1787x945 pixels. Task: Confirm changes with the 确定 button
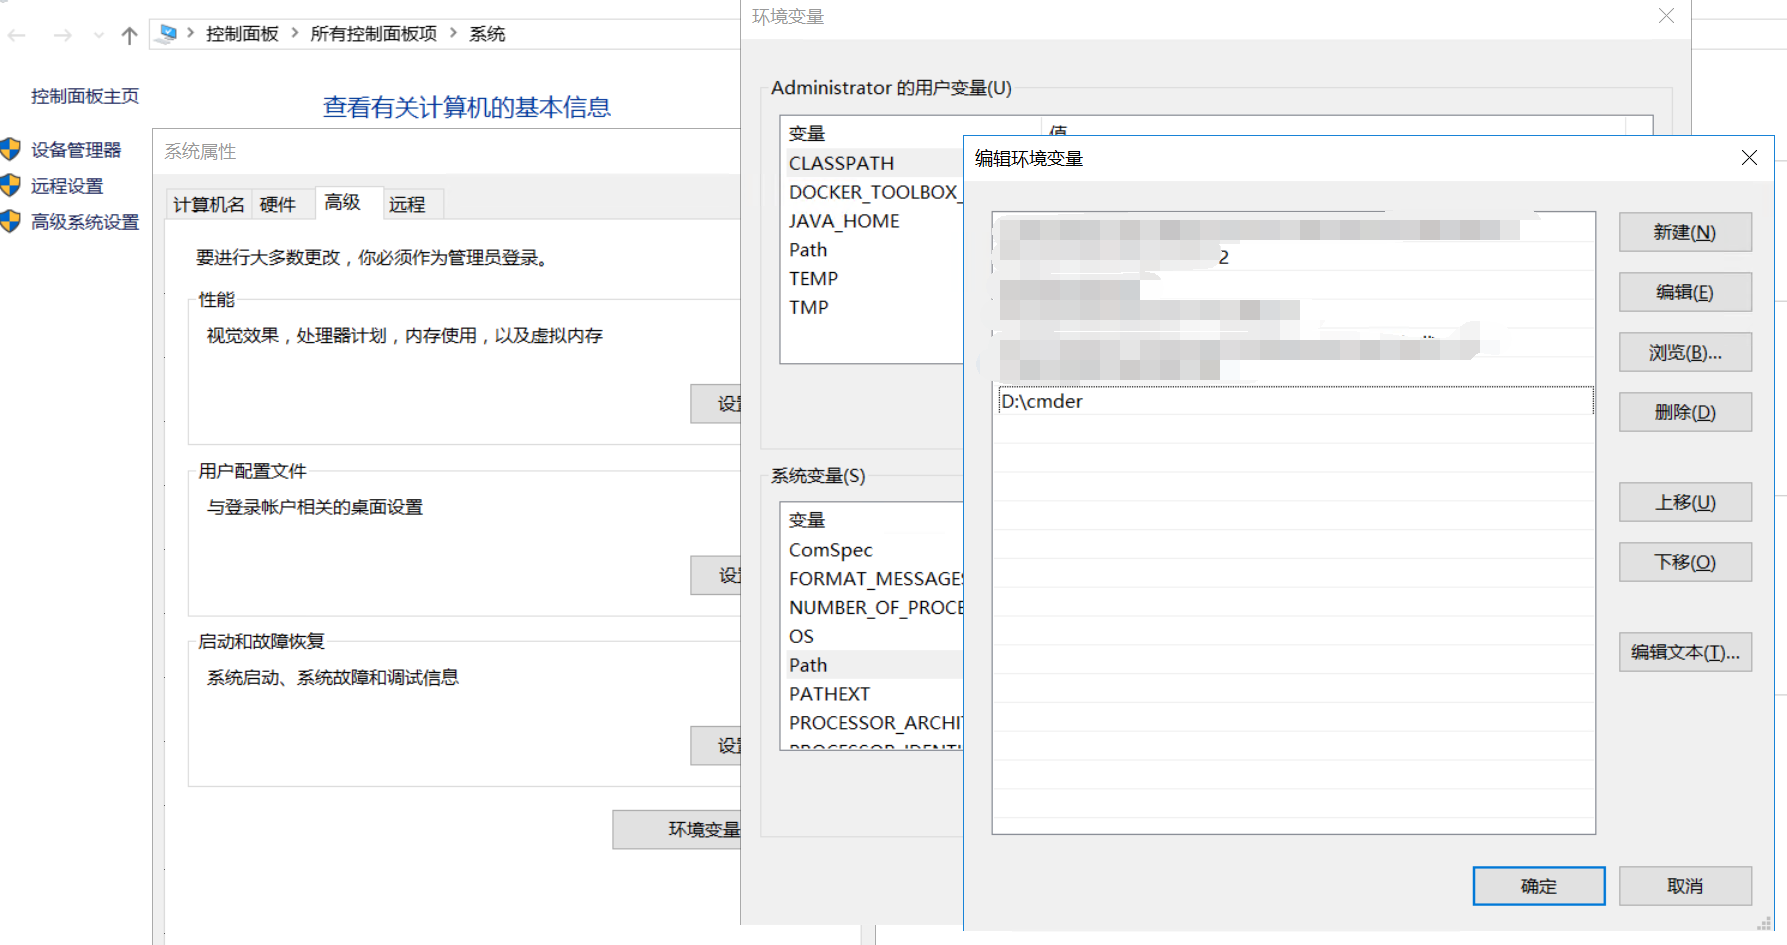[1538, 886]
